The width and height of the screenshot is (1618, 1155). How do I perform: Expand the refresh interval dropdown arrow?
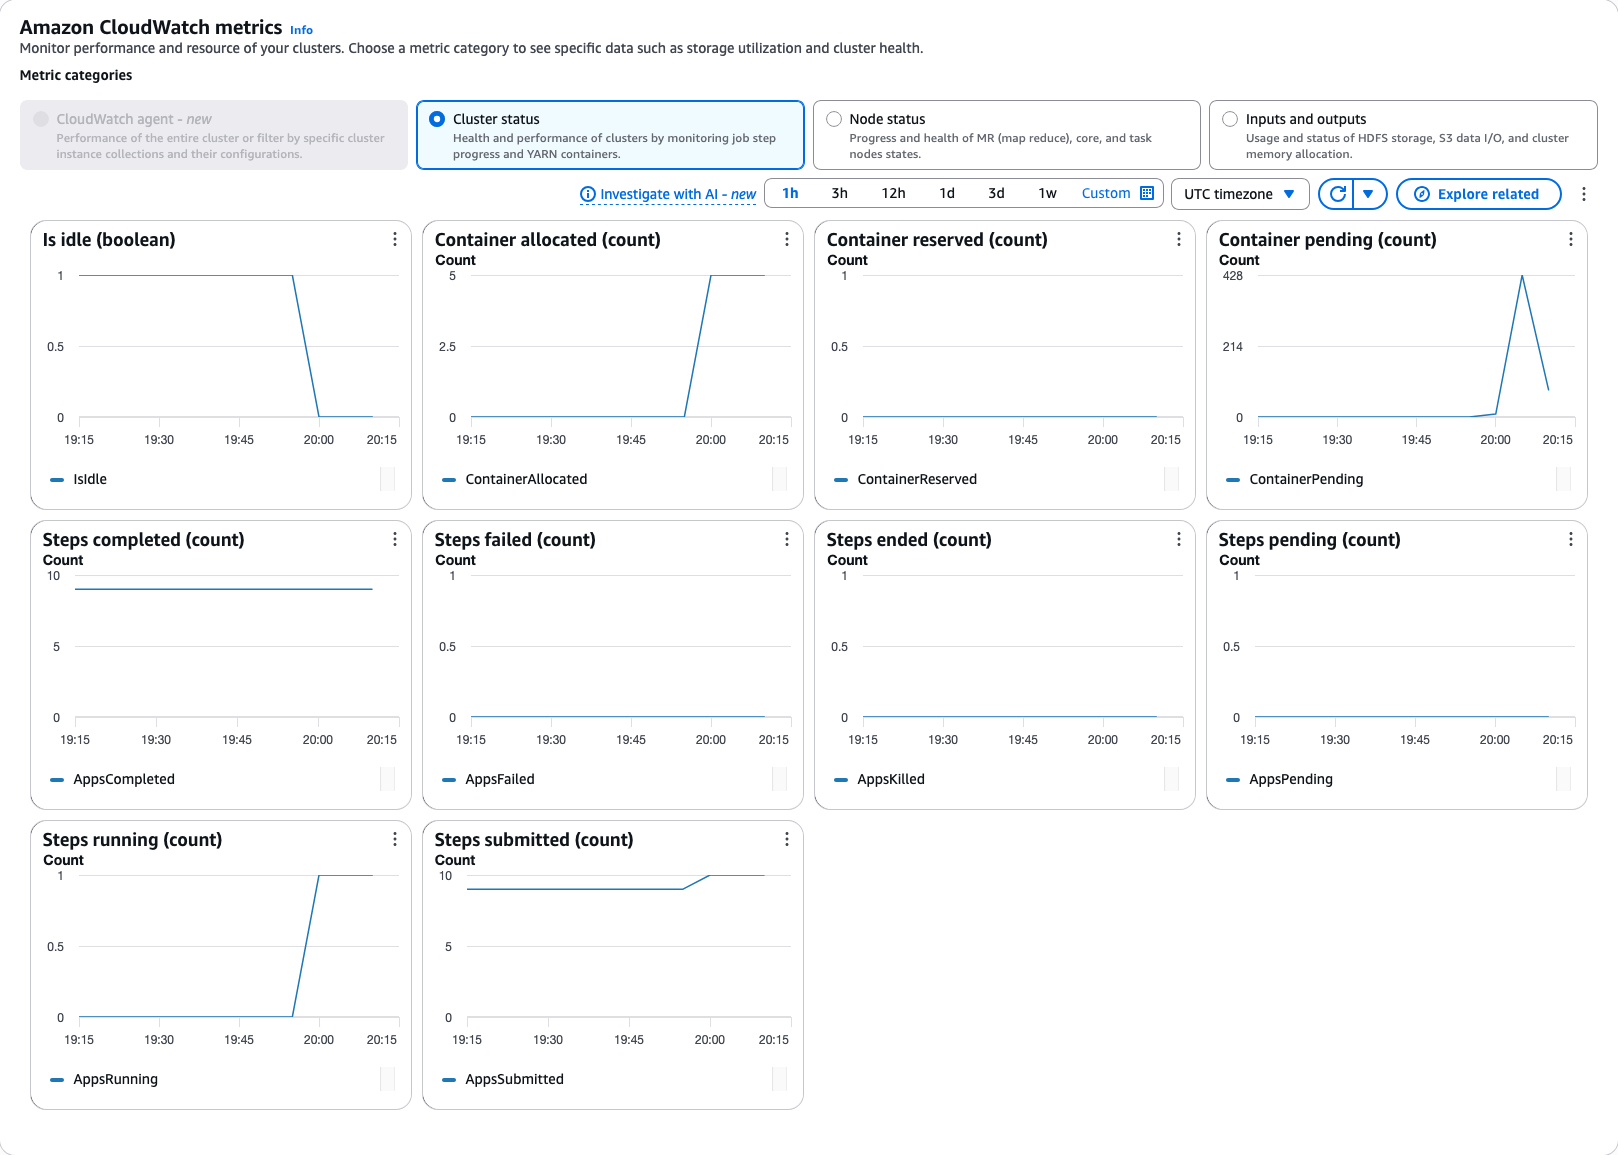1369,194
